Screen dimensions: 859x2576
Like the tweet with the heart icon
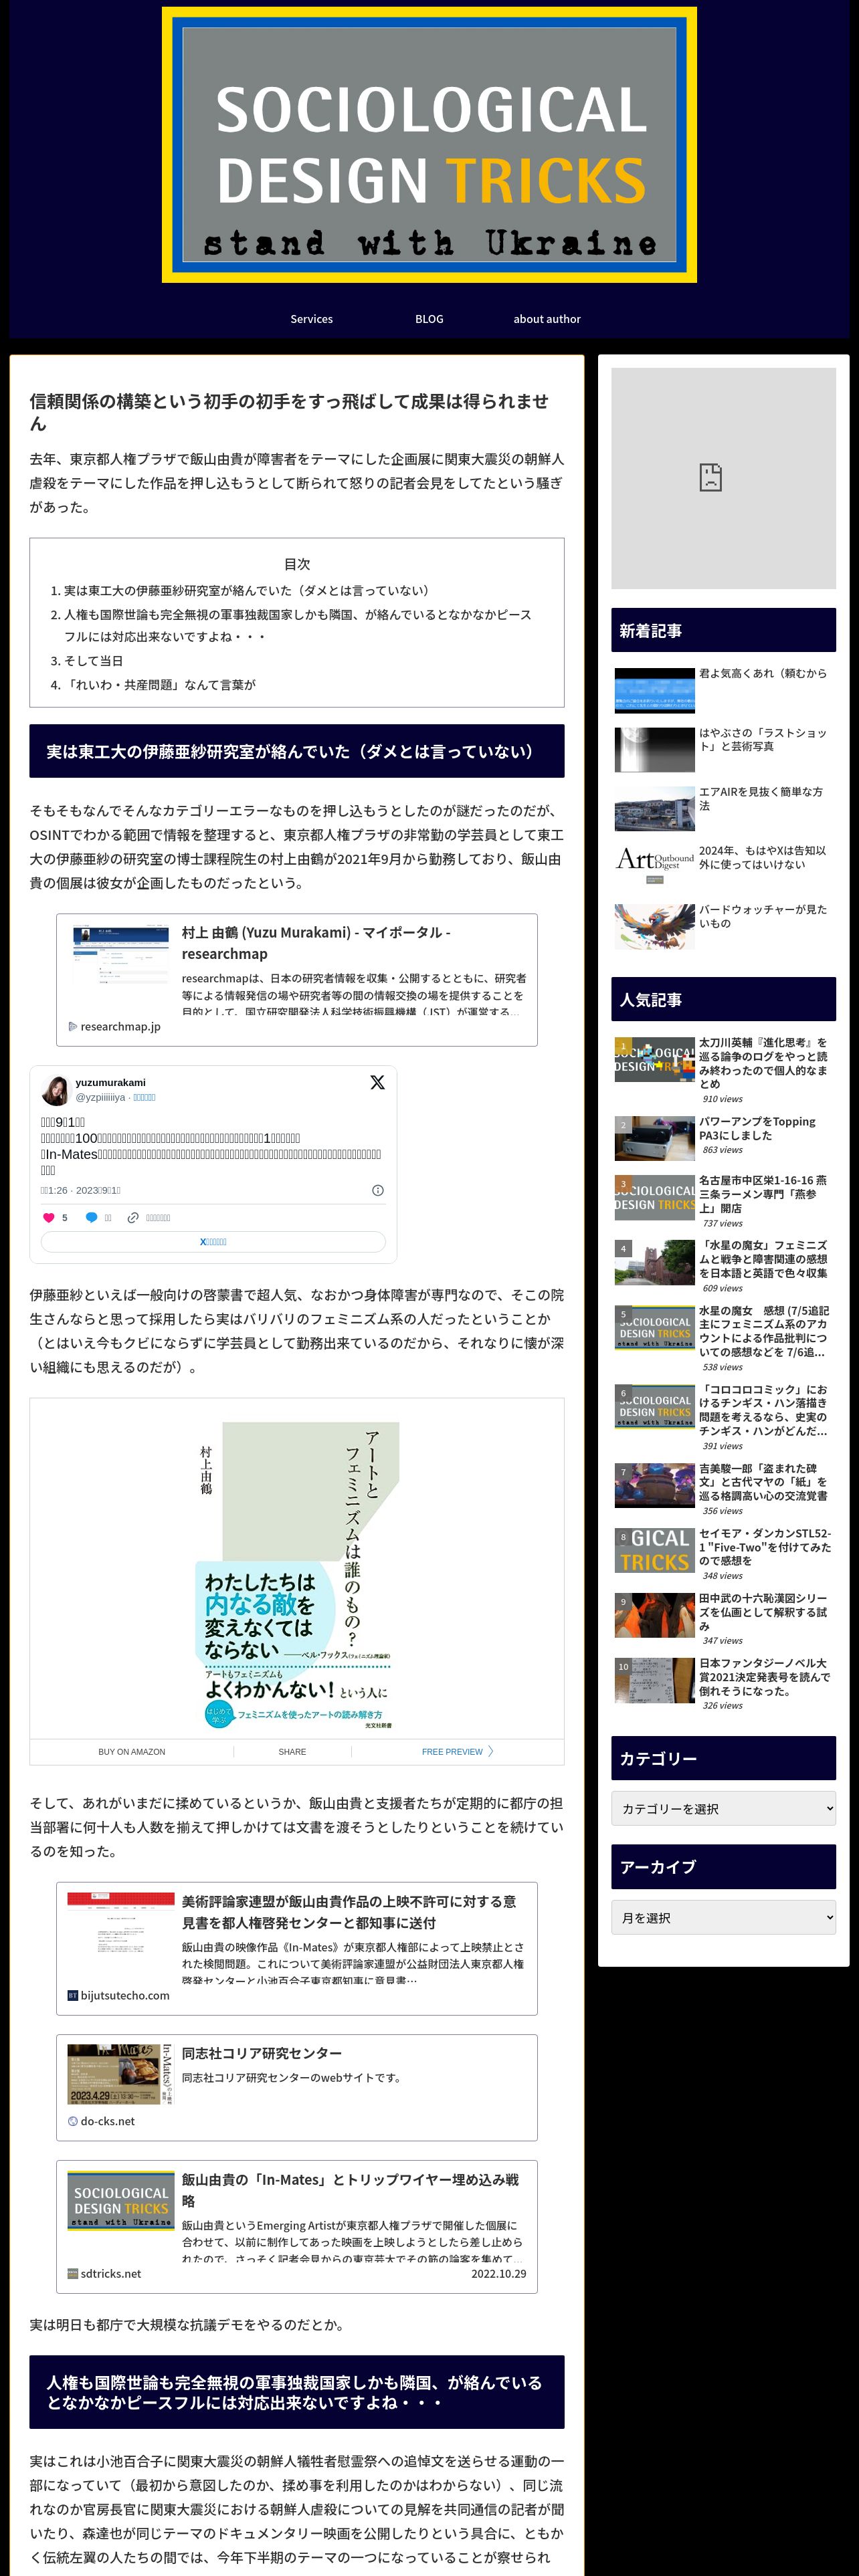[48, 1217]
